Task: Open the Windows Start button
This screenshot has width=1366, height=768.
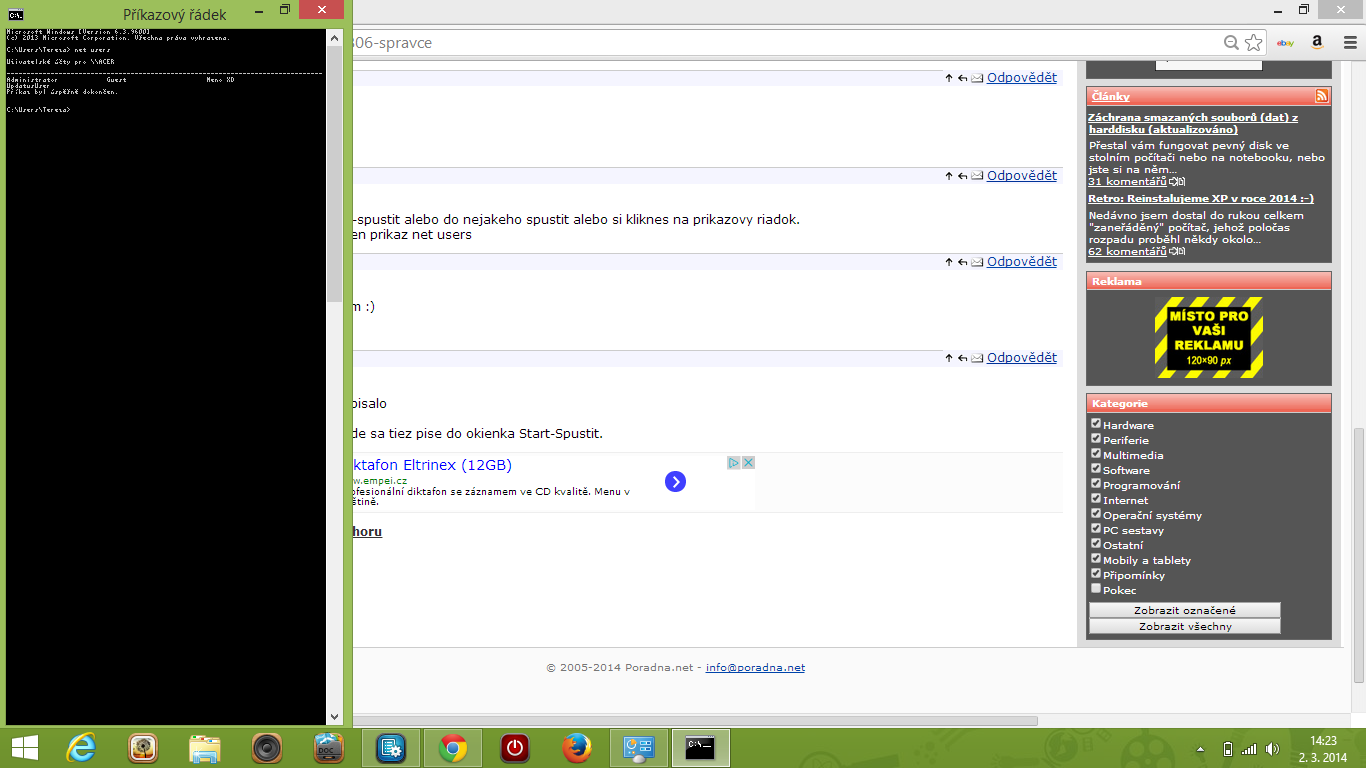Action: (25, 748)
